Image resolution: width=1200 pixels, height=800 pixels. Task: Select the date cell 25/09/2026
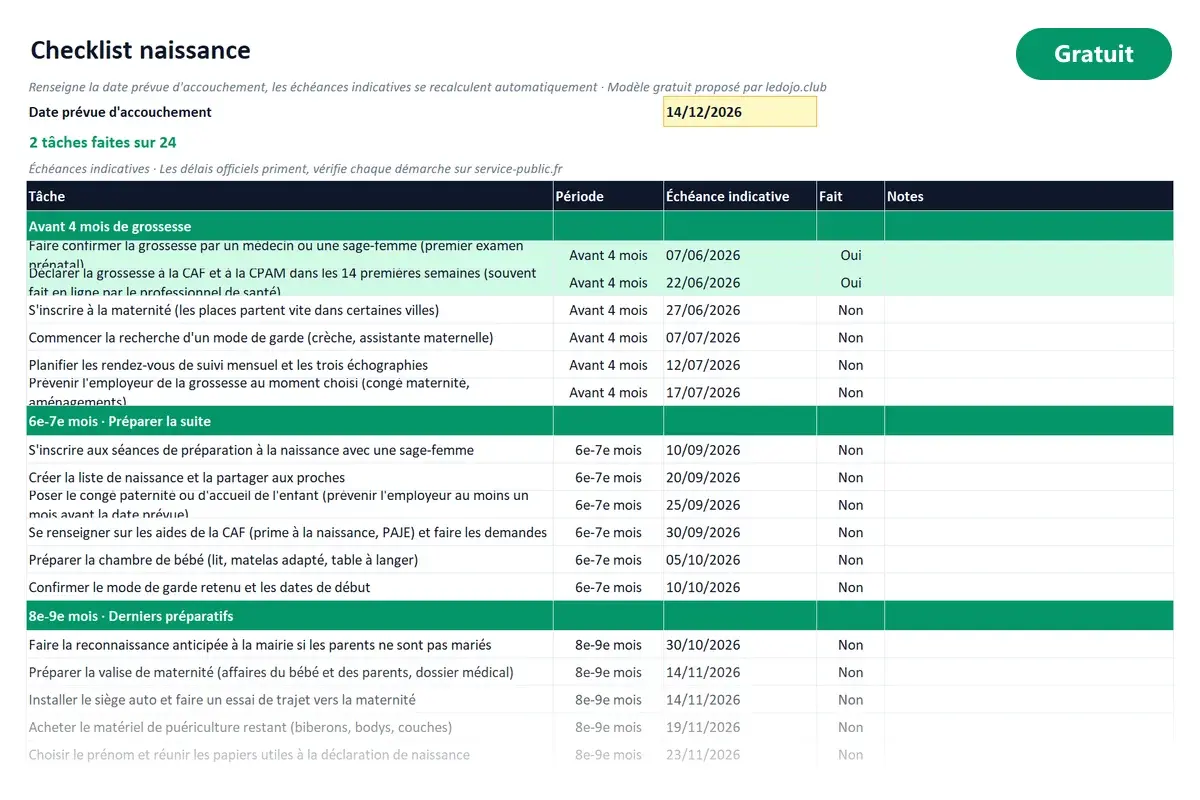740,505
